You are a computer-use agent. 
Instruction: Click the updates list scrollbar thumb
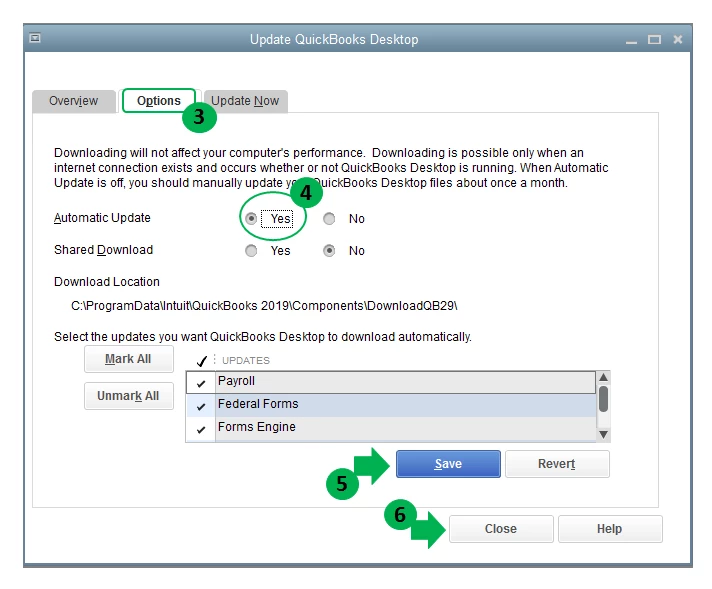click(603, 399)
